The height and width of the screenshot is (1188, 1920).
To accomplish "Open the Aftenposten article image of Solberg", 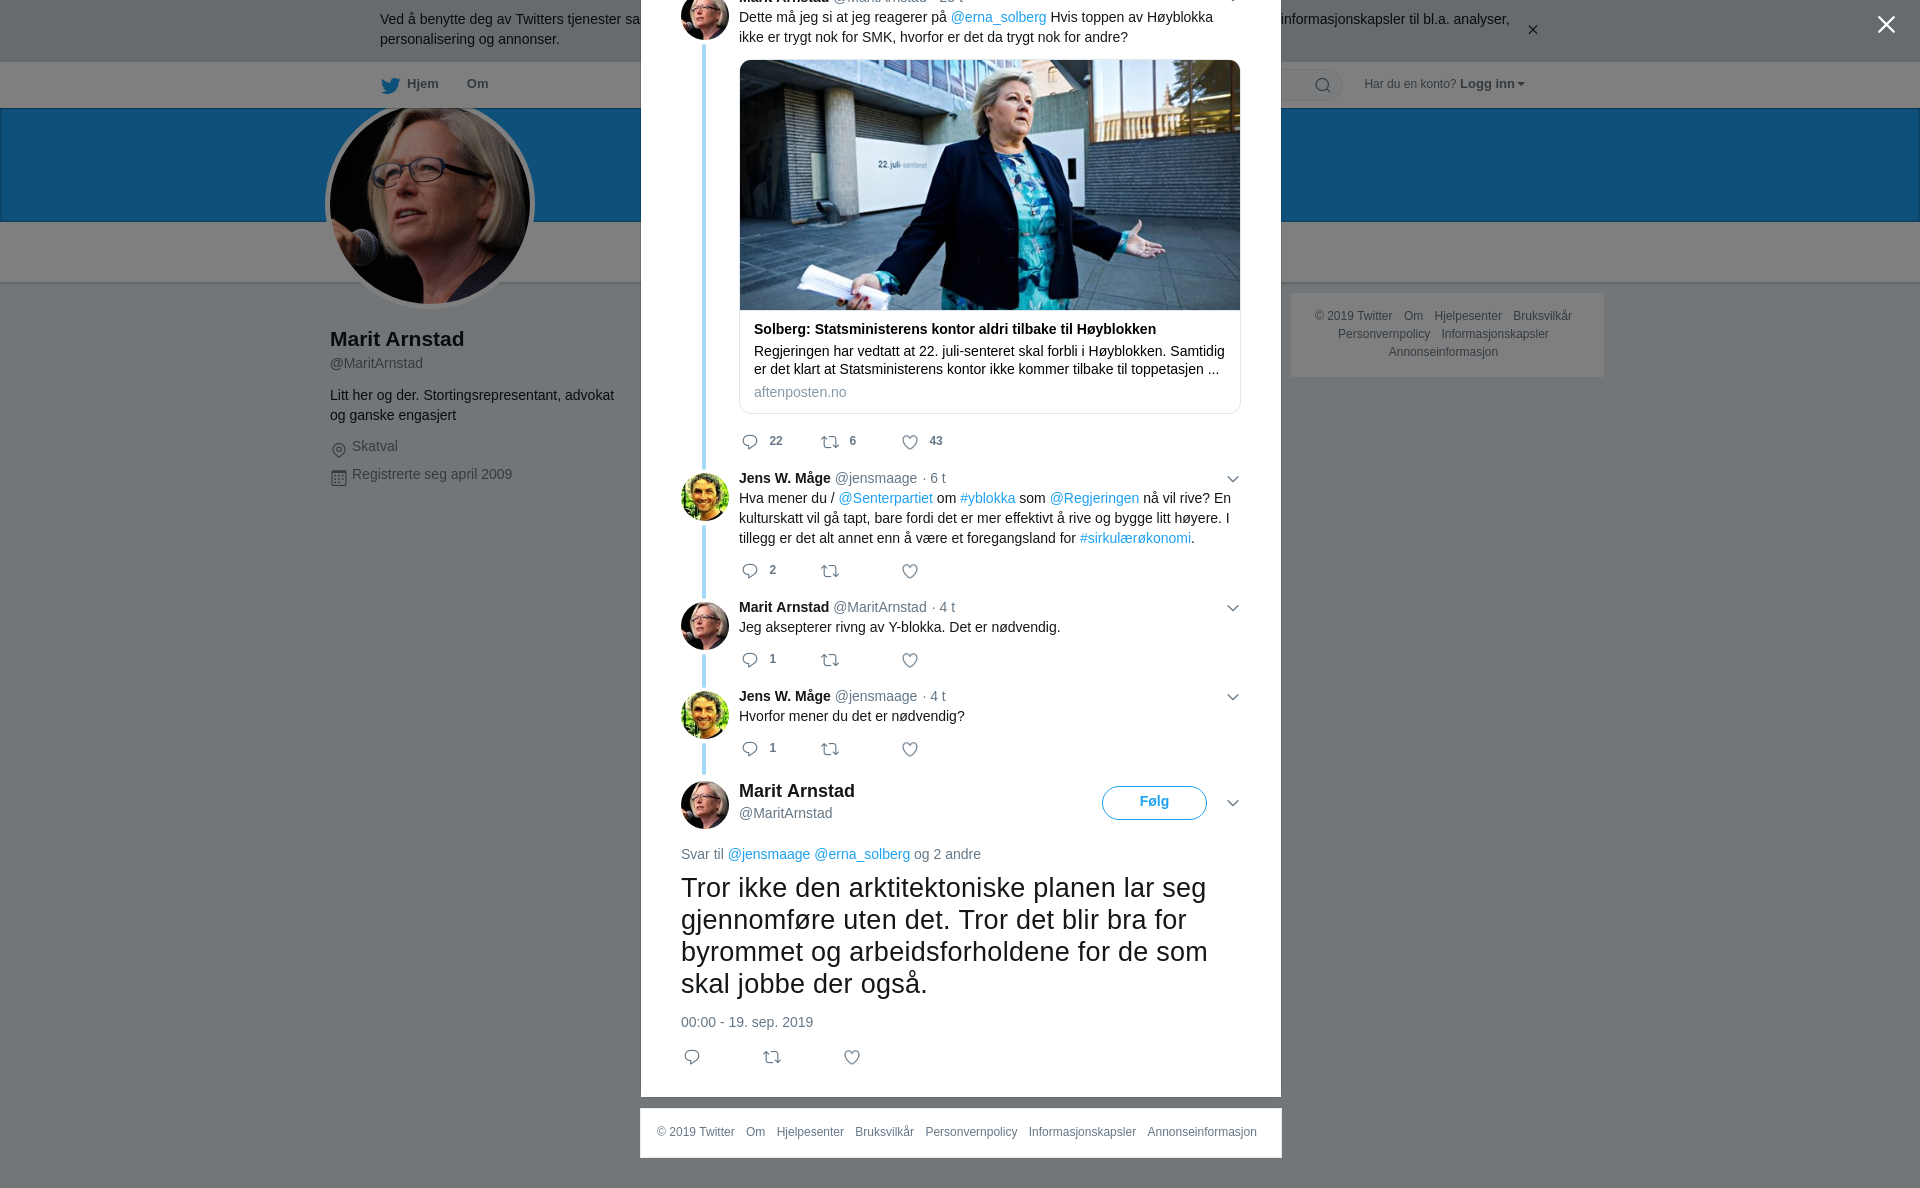I will (990, 185).
